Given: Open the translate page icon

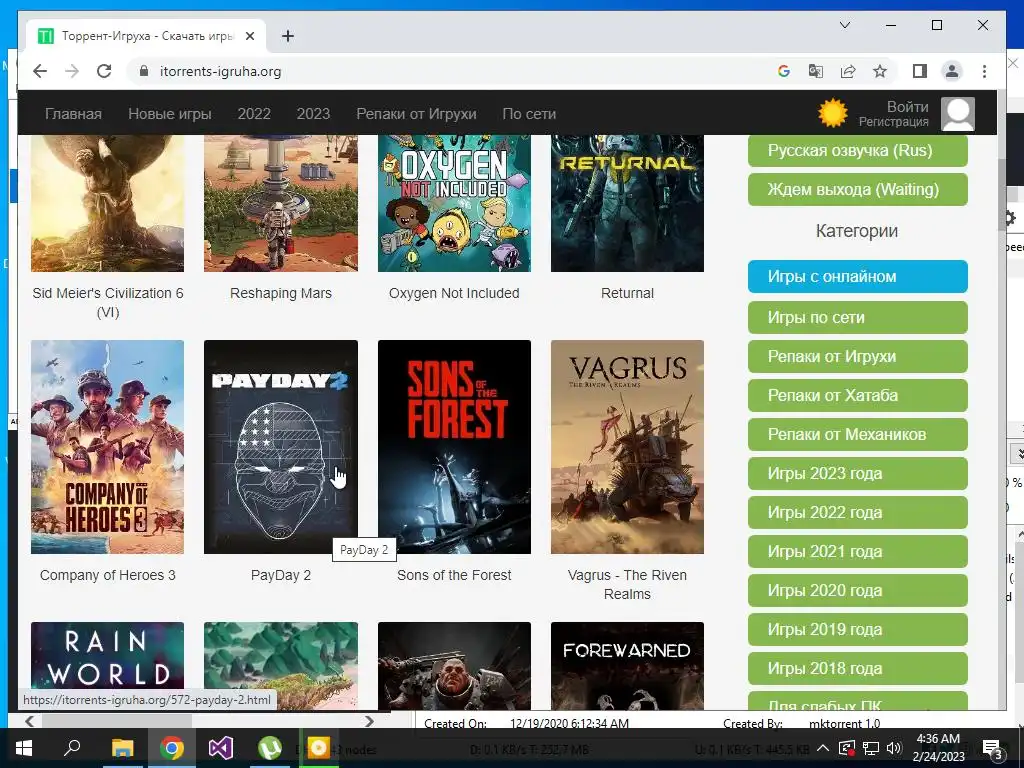Looking at the screenshot, I should tap(816, 71).
